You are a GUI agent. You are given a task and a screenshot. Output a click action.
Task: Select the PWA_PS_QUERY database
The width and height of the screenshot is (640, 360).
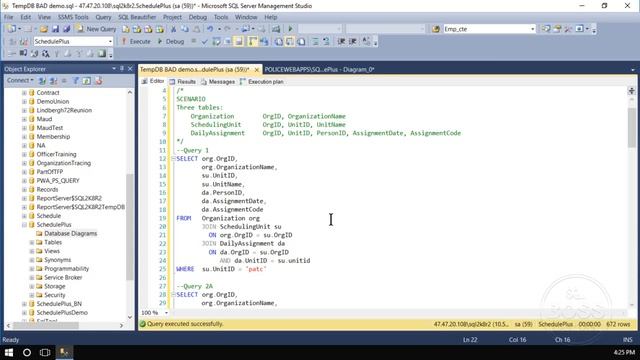click(x=58, y=180)
